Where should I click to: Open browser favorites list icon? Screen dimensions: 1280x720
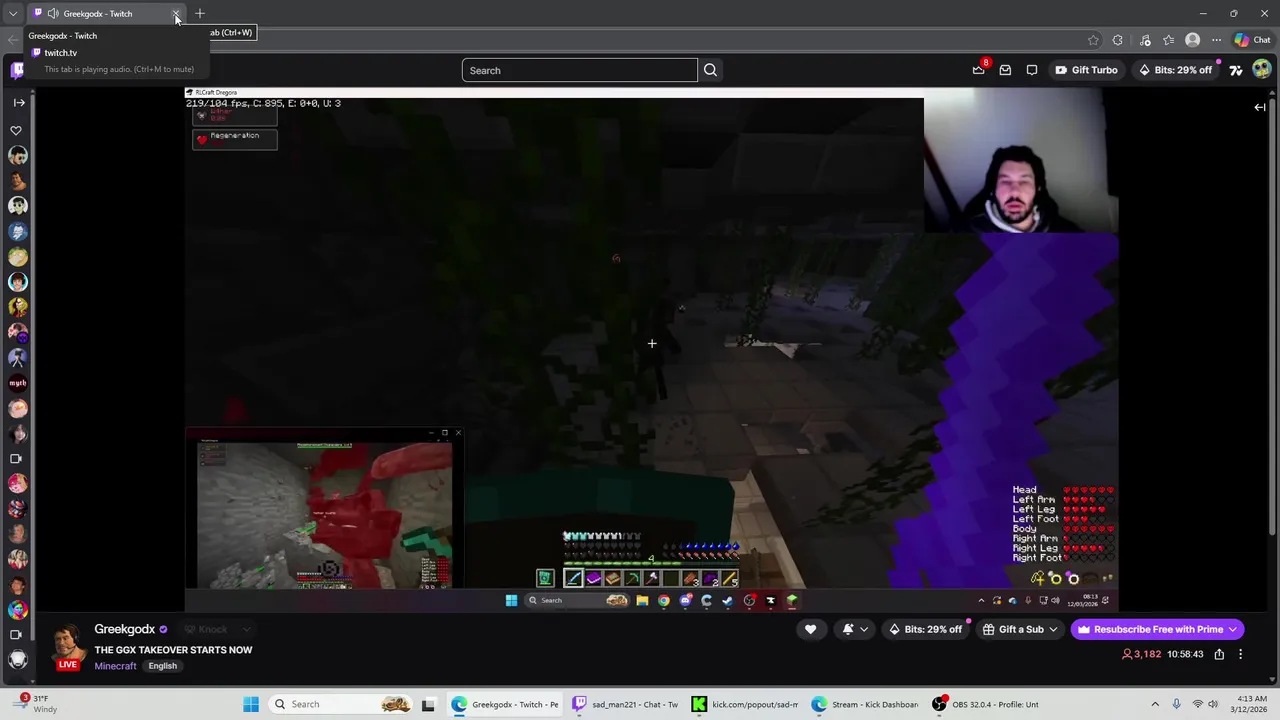coord(1168,40)
